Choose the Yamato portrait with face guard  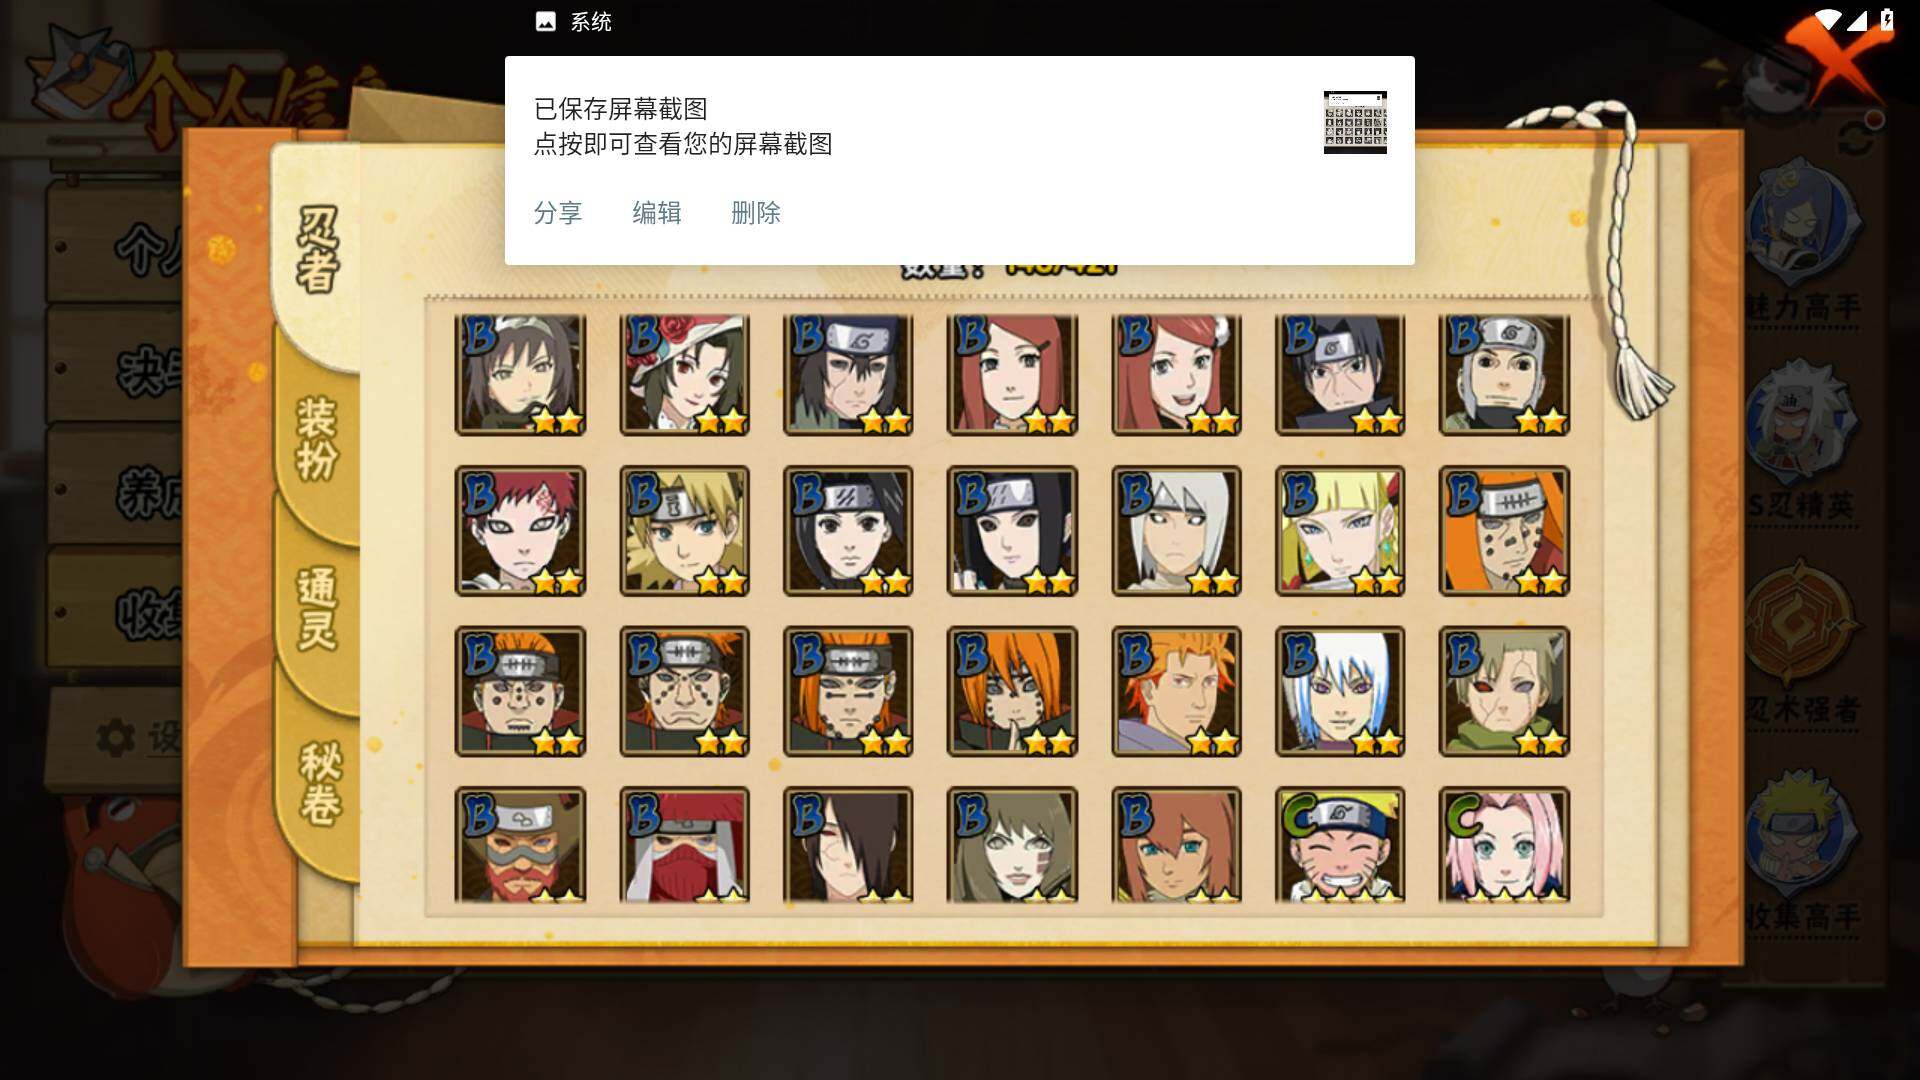click(1504, 375)
